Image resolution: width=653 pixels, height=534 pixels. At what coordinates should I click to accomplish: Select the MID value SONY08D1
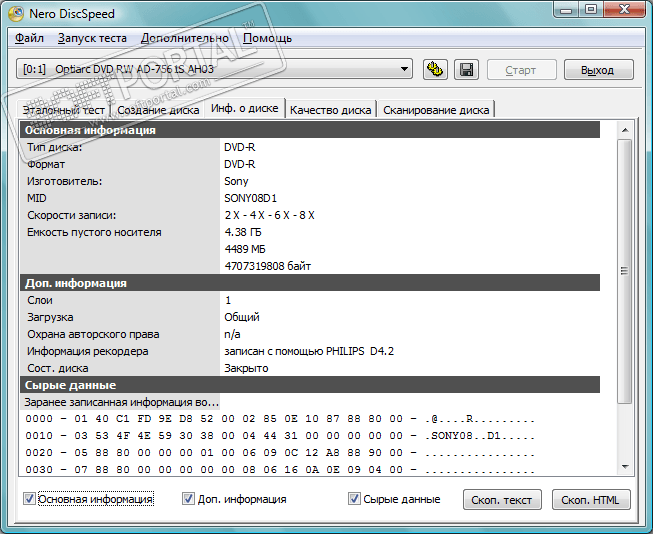[250, 198]
